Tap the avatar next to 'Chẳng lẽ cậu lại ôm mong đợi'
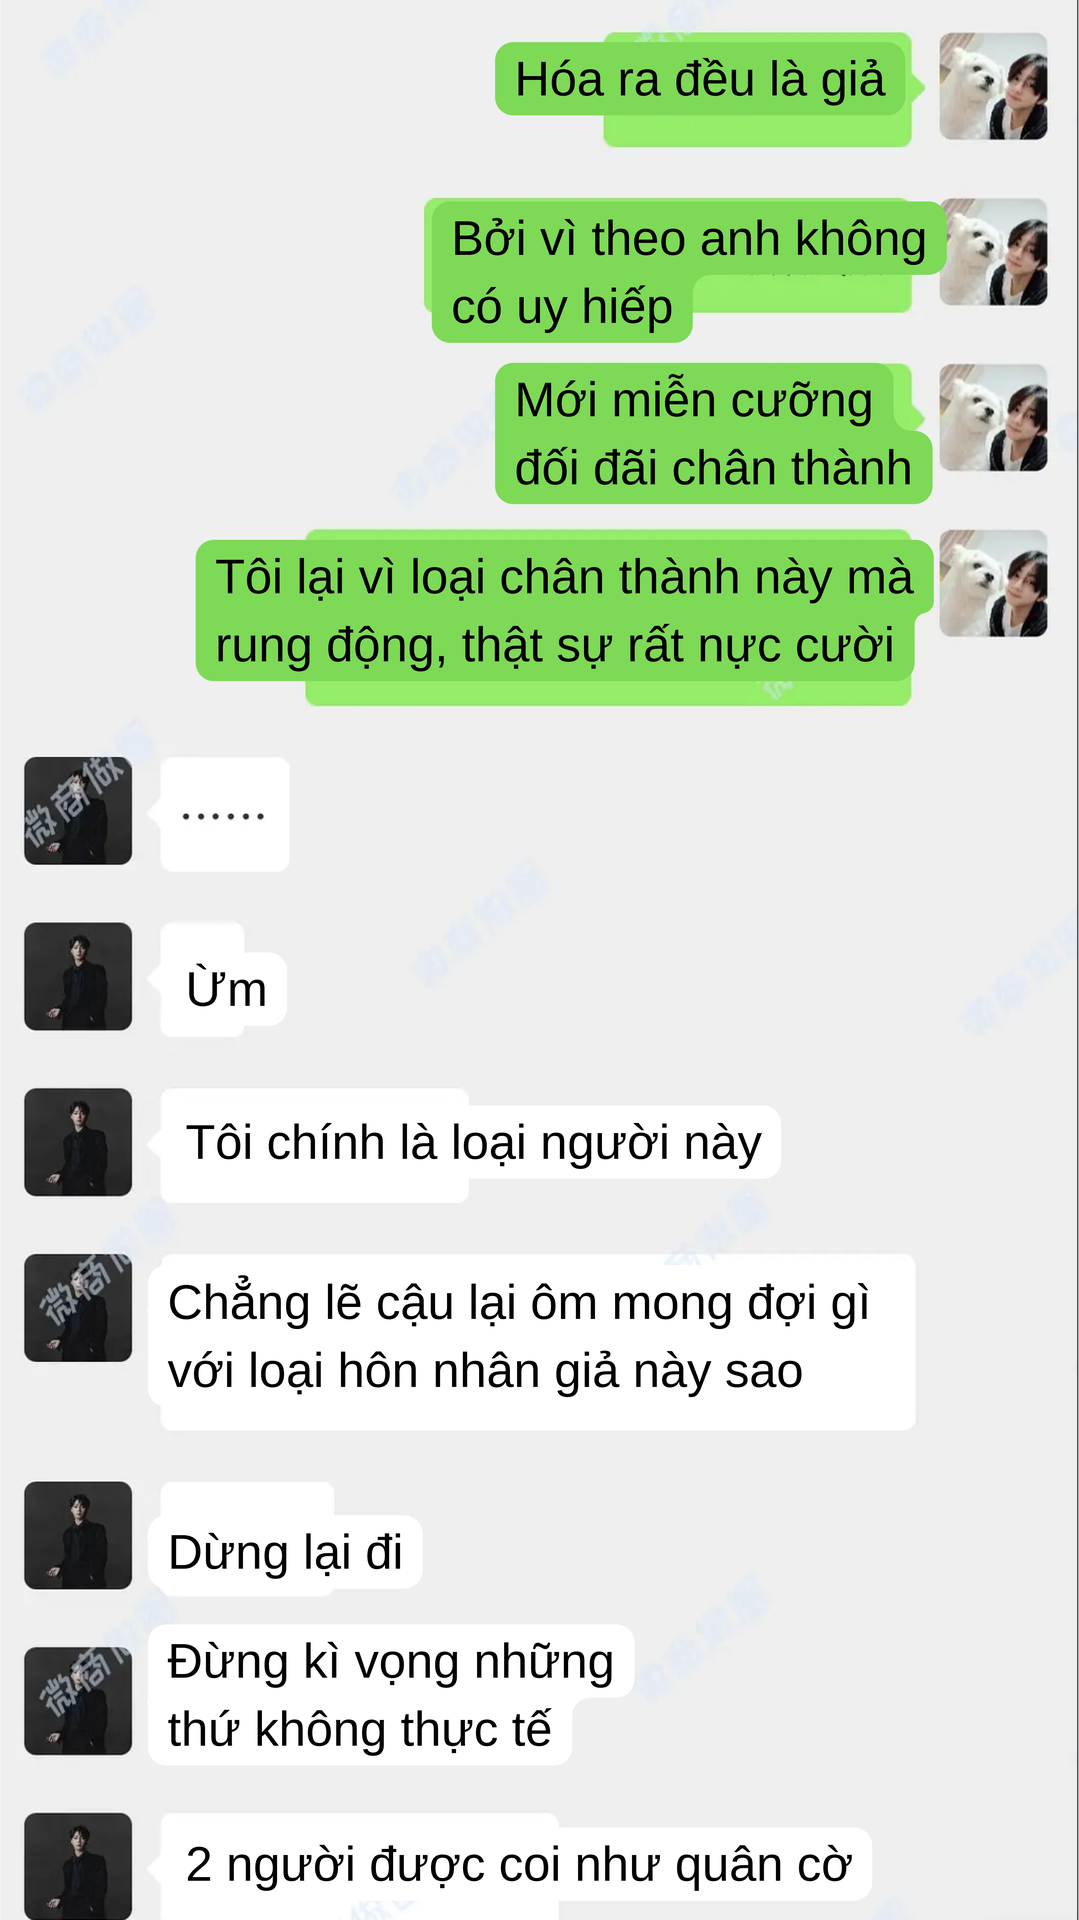Viewport: 1079px width, 1920px height. pos(78,1308)
